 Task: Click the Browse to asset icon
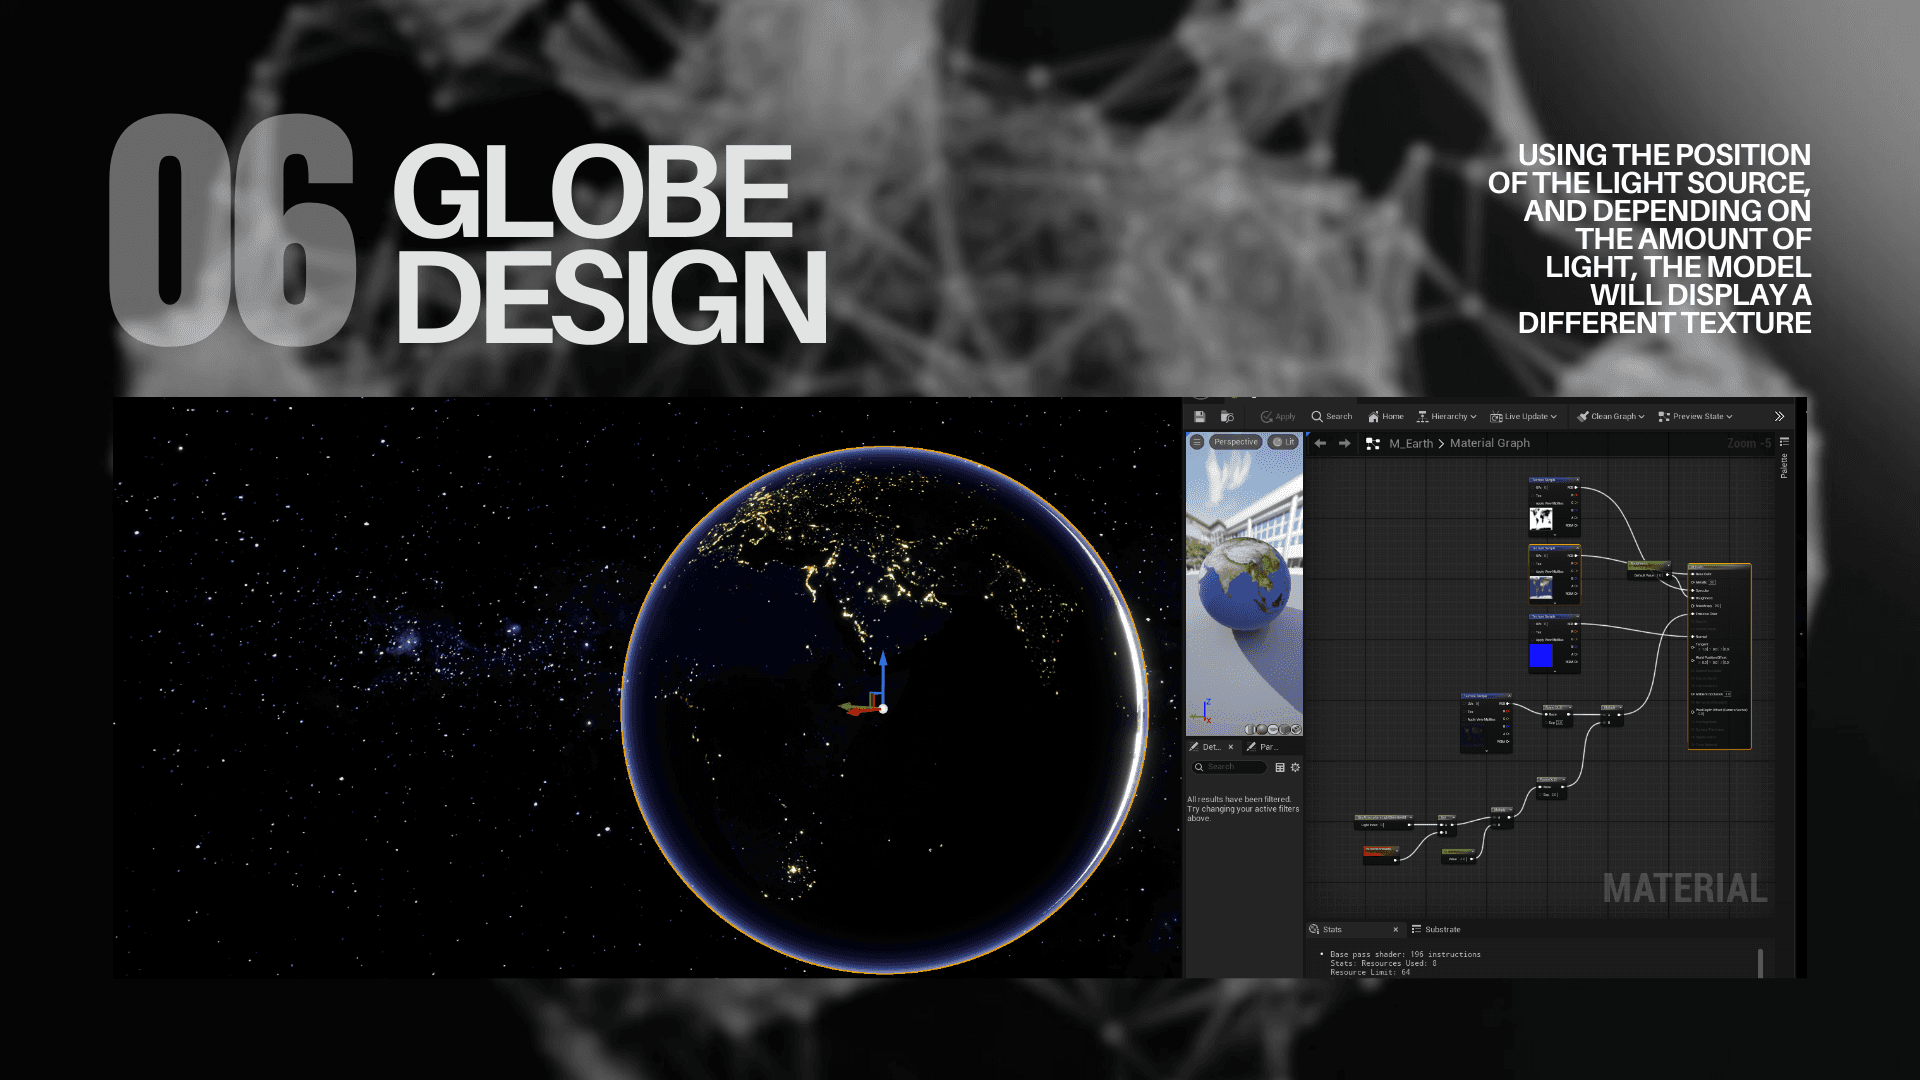pyautogui.click(x=1227, y=416)
